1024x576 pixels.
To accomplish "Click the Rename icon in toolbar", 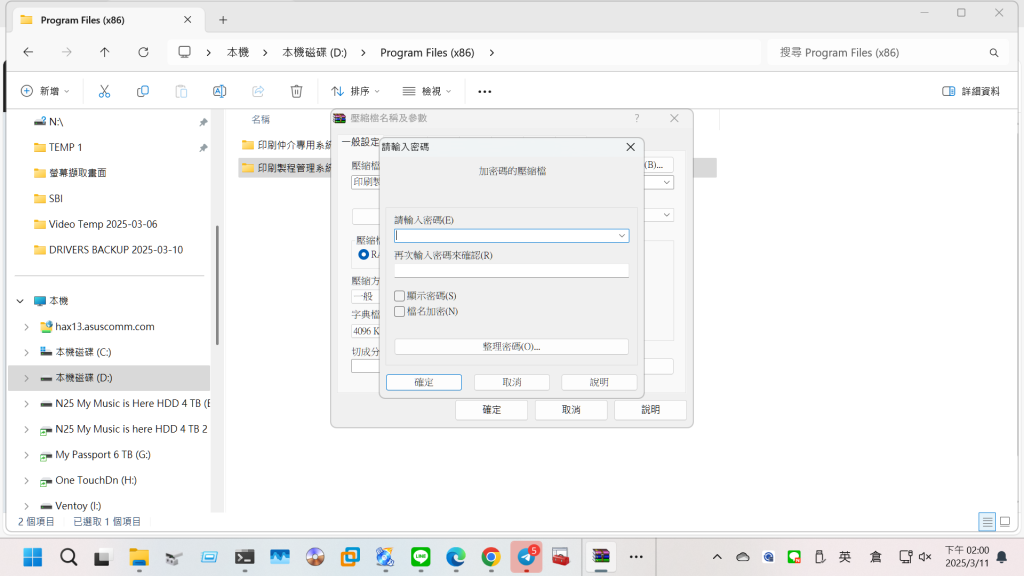I will coord(219,91).
